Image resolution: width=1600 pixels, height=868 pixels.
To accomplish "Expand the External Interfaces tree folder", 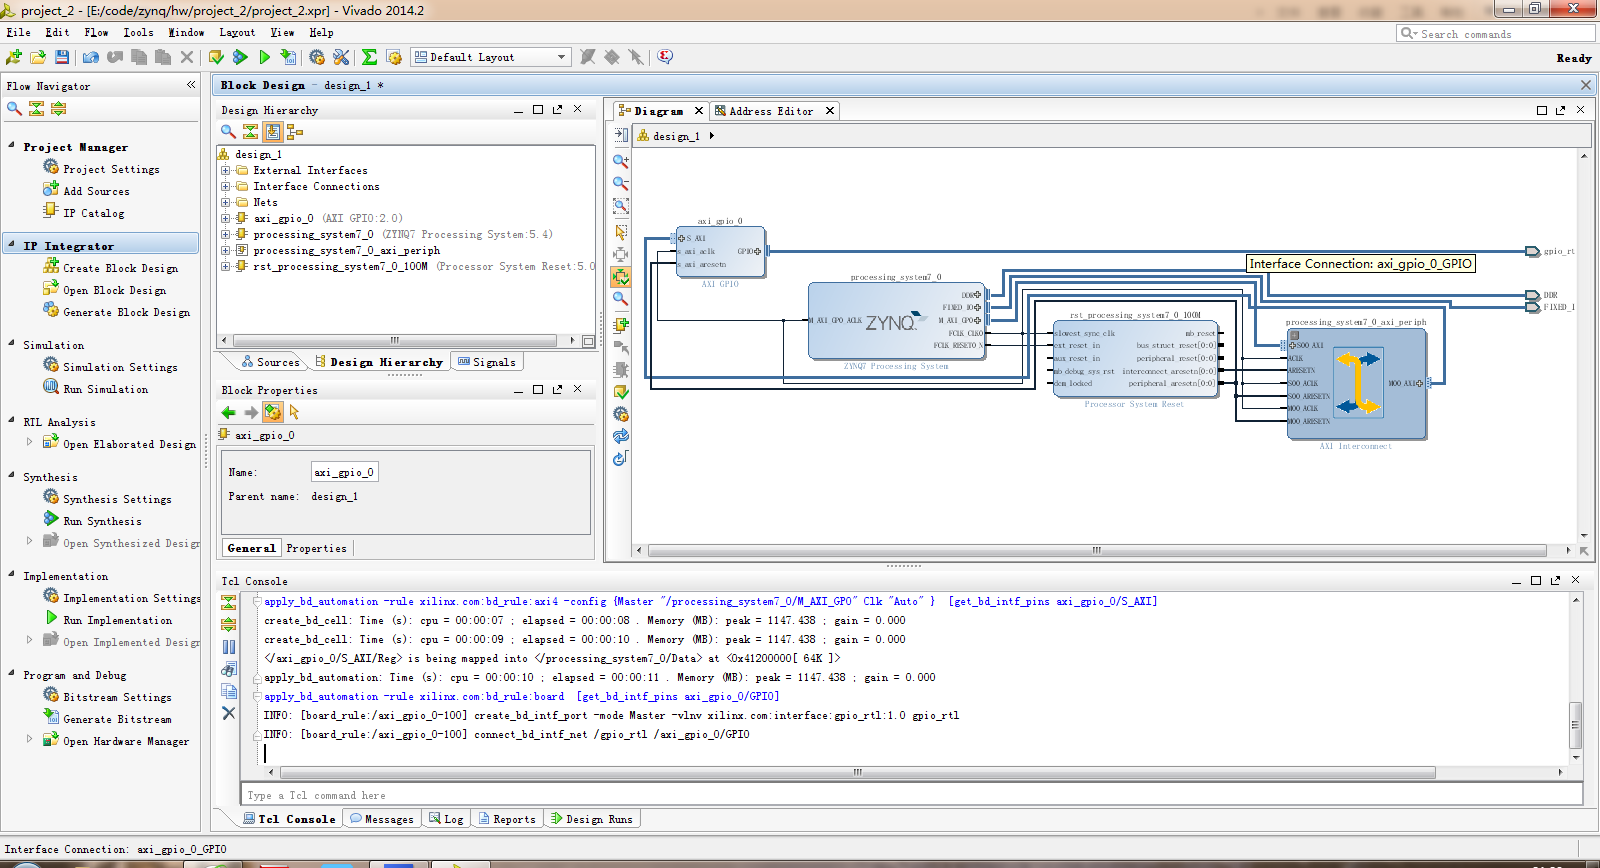I will [x=226, y=171].
